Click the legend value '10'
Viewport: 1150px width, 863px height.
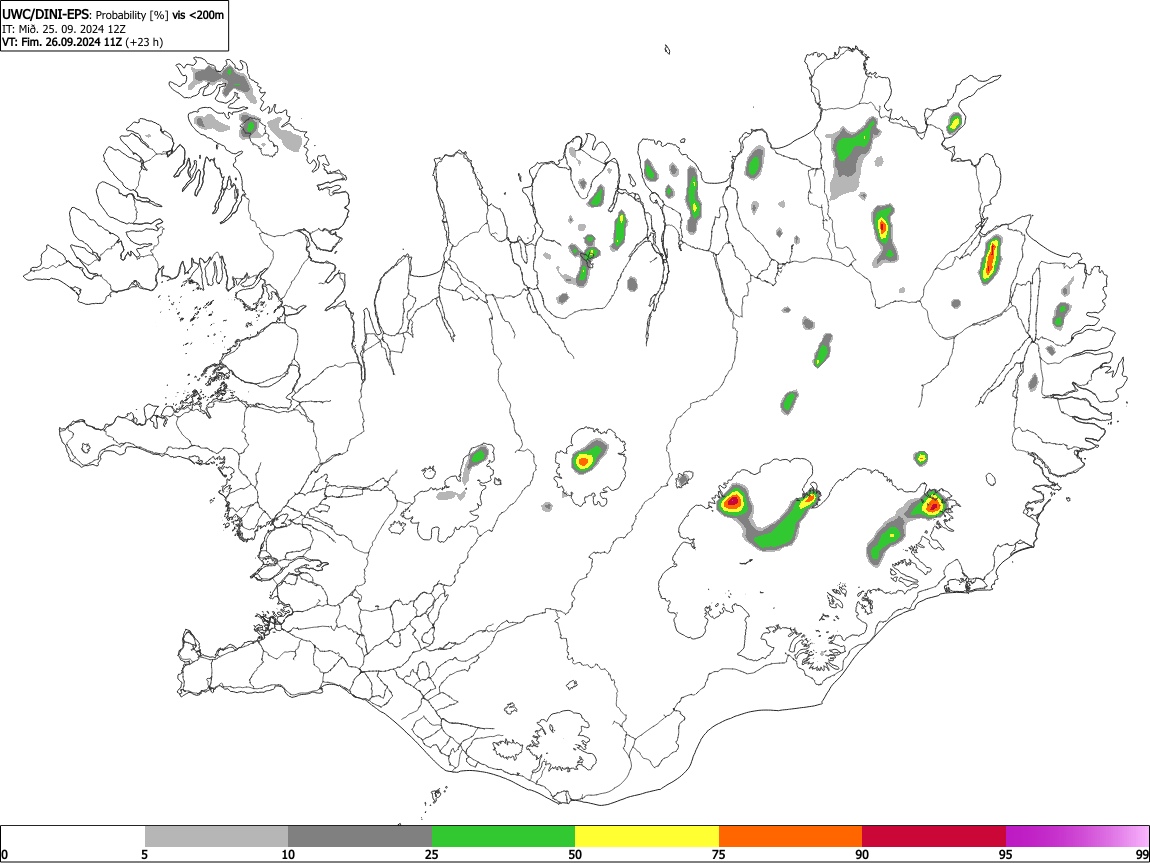[288, 854]
